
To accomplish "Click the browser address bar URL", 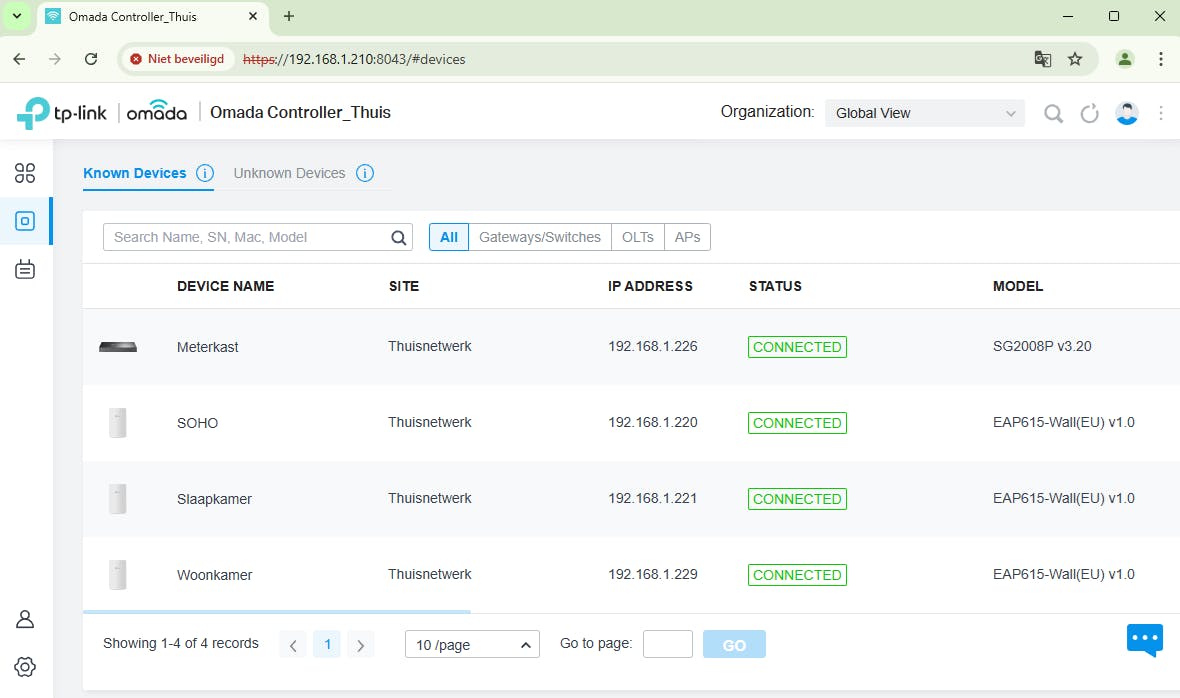I will (354, 59).
